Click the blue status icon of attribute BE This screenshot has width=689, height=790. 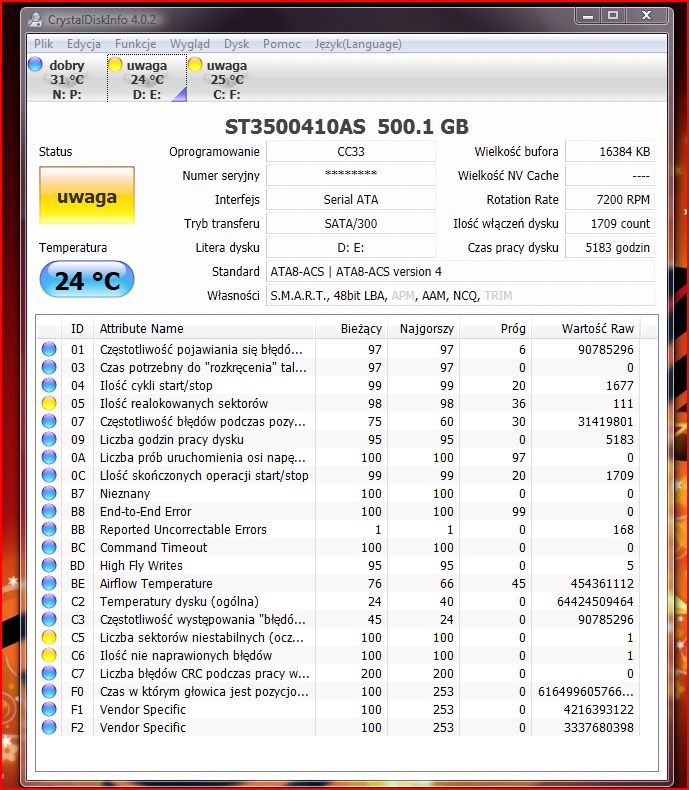click(x=49, y=583)
